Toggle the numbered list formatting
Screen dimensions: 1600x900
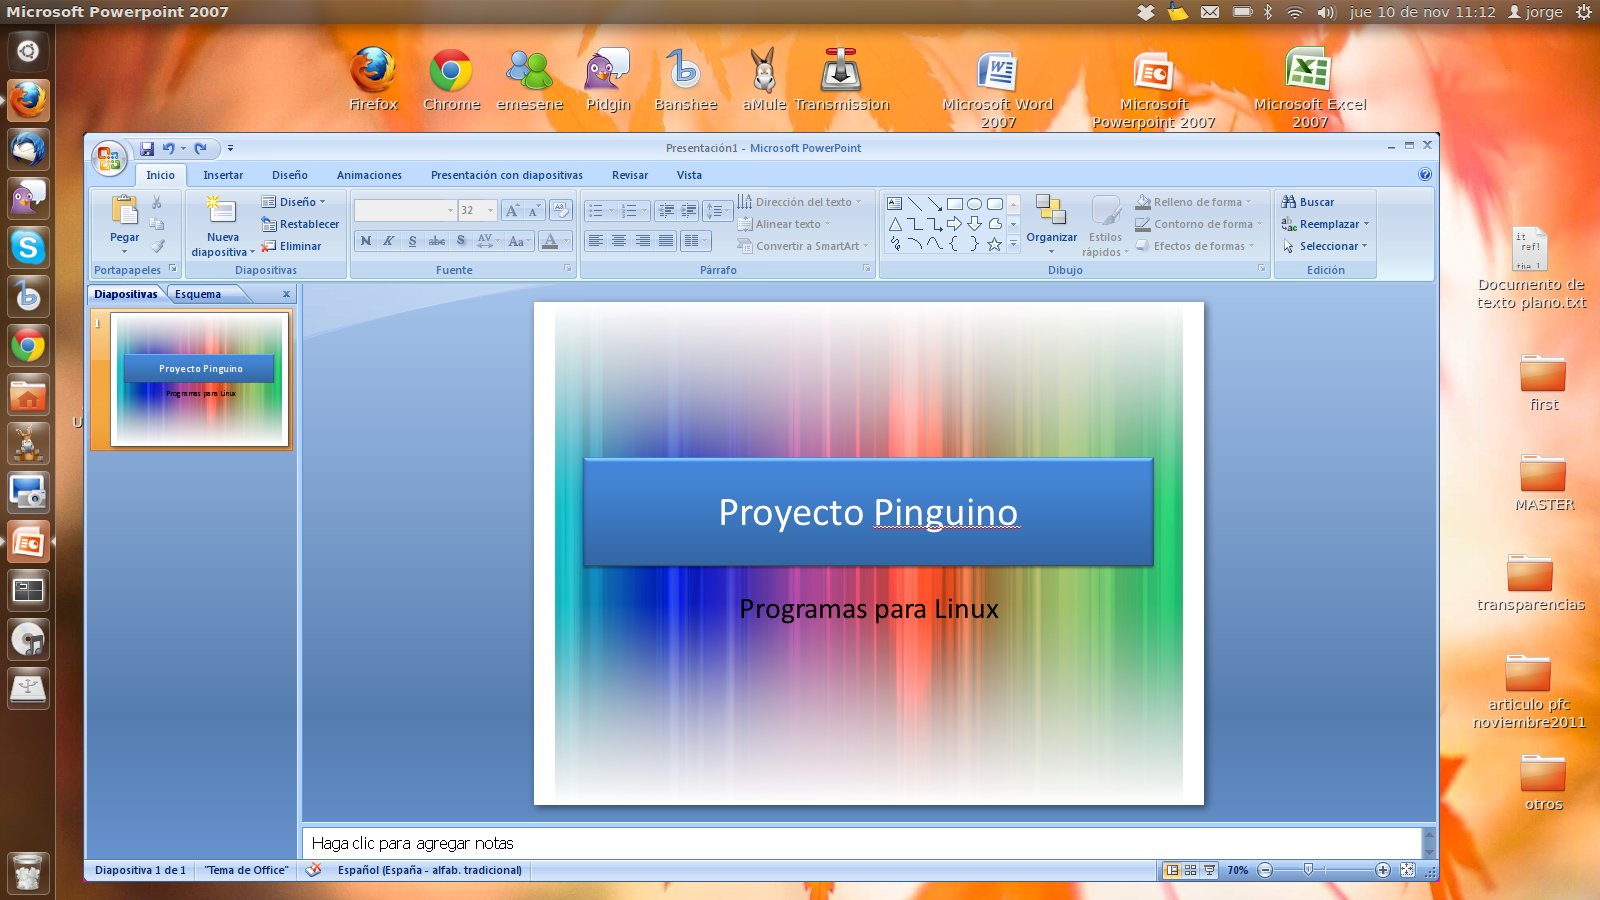[628, 210]
